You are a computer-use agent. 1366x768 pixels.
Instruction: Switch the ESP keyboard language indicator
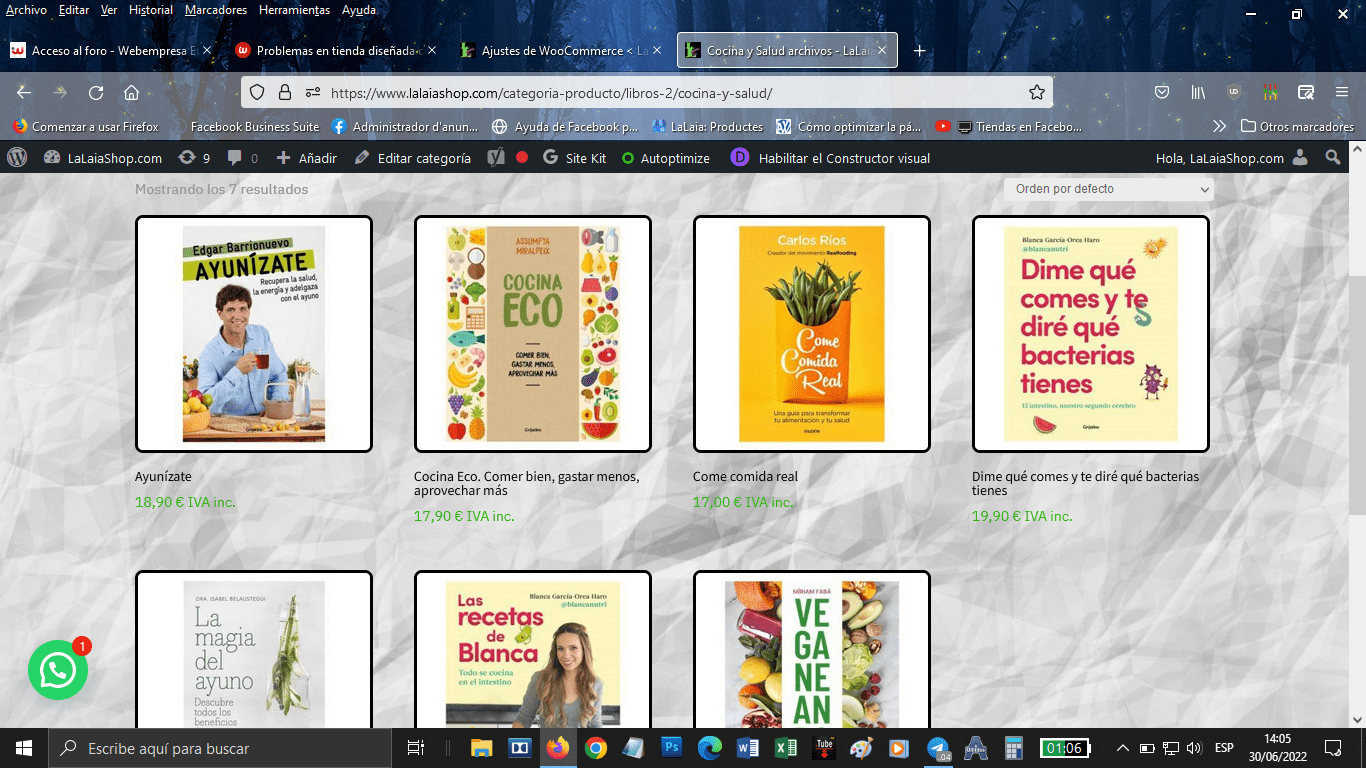1224,748
